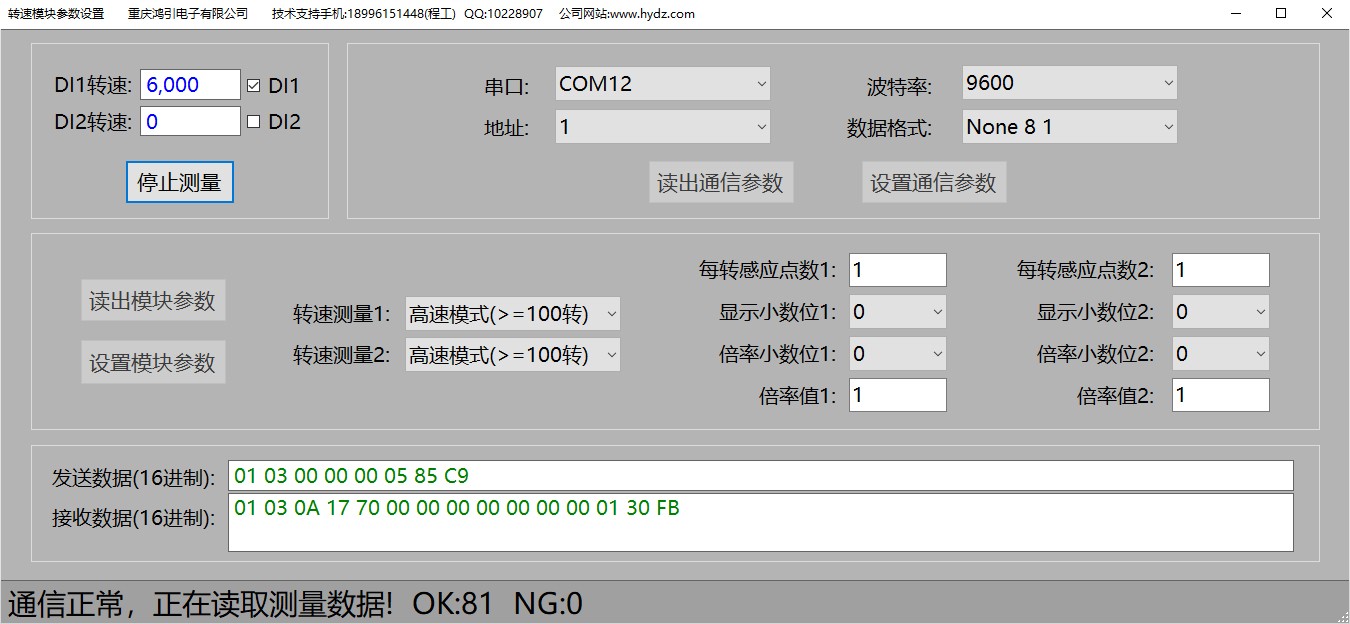Open the 串口 COM12 dropdown

(662, 84)
